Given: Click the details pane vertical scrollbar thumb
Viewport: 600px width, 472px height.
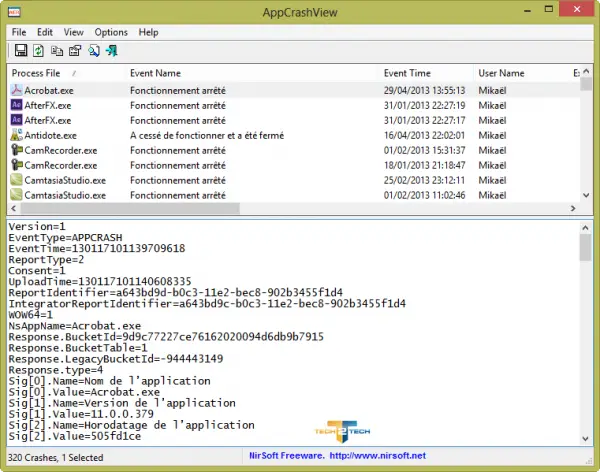Looking at the screenshot, I should [585, 248].
